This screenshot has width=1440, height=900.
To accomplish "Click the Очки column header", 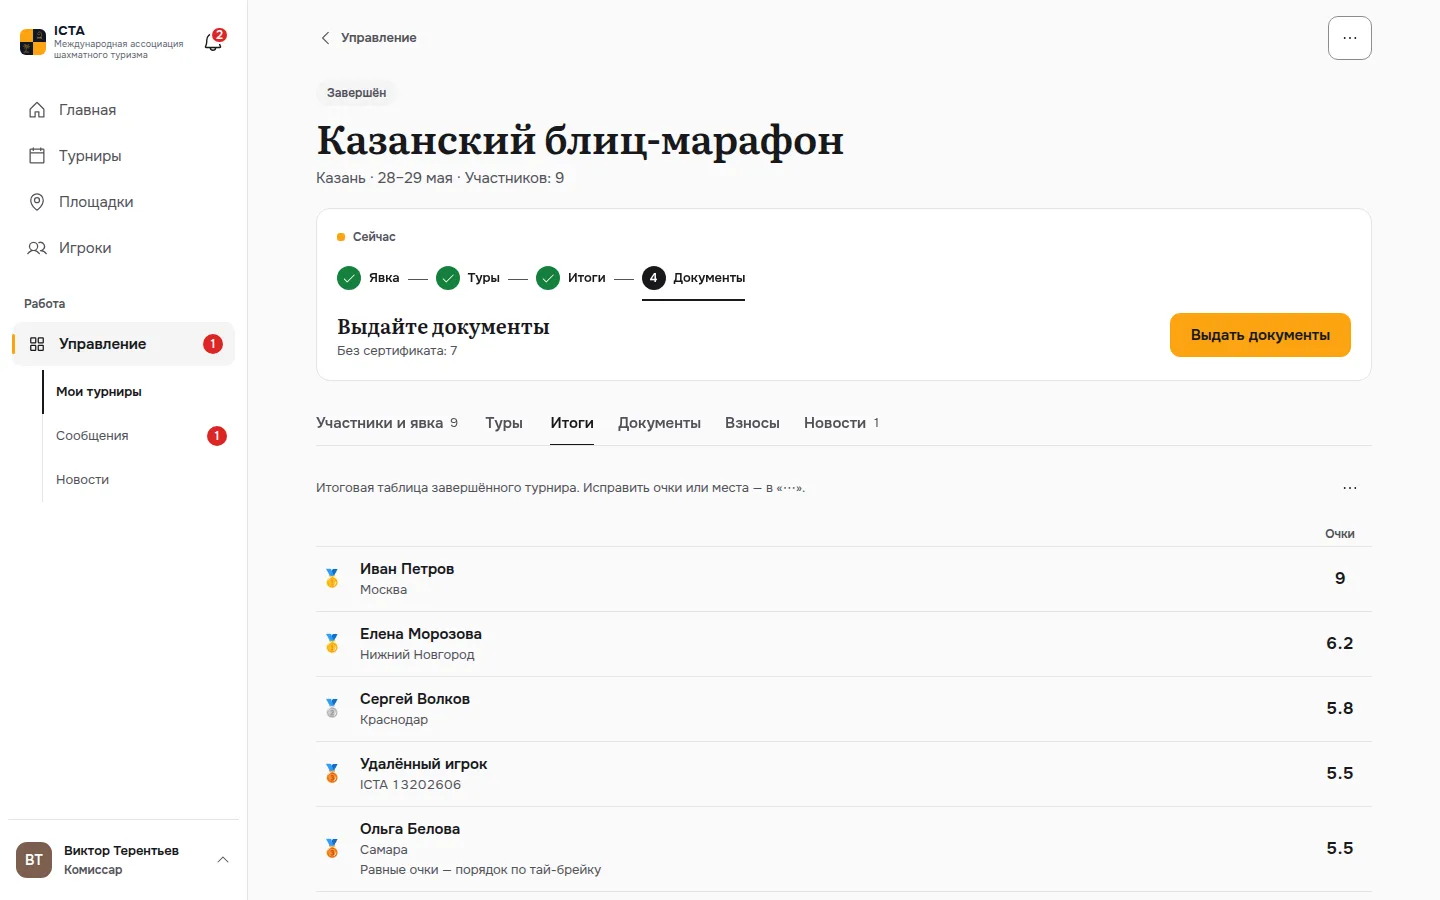I will pyautogui.click(x=1340, y=534).
